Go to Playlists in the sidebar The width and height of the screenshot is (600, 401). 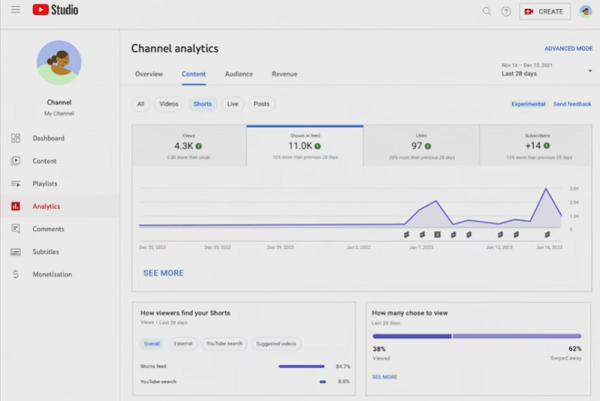[44, 184]
